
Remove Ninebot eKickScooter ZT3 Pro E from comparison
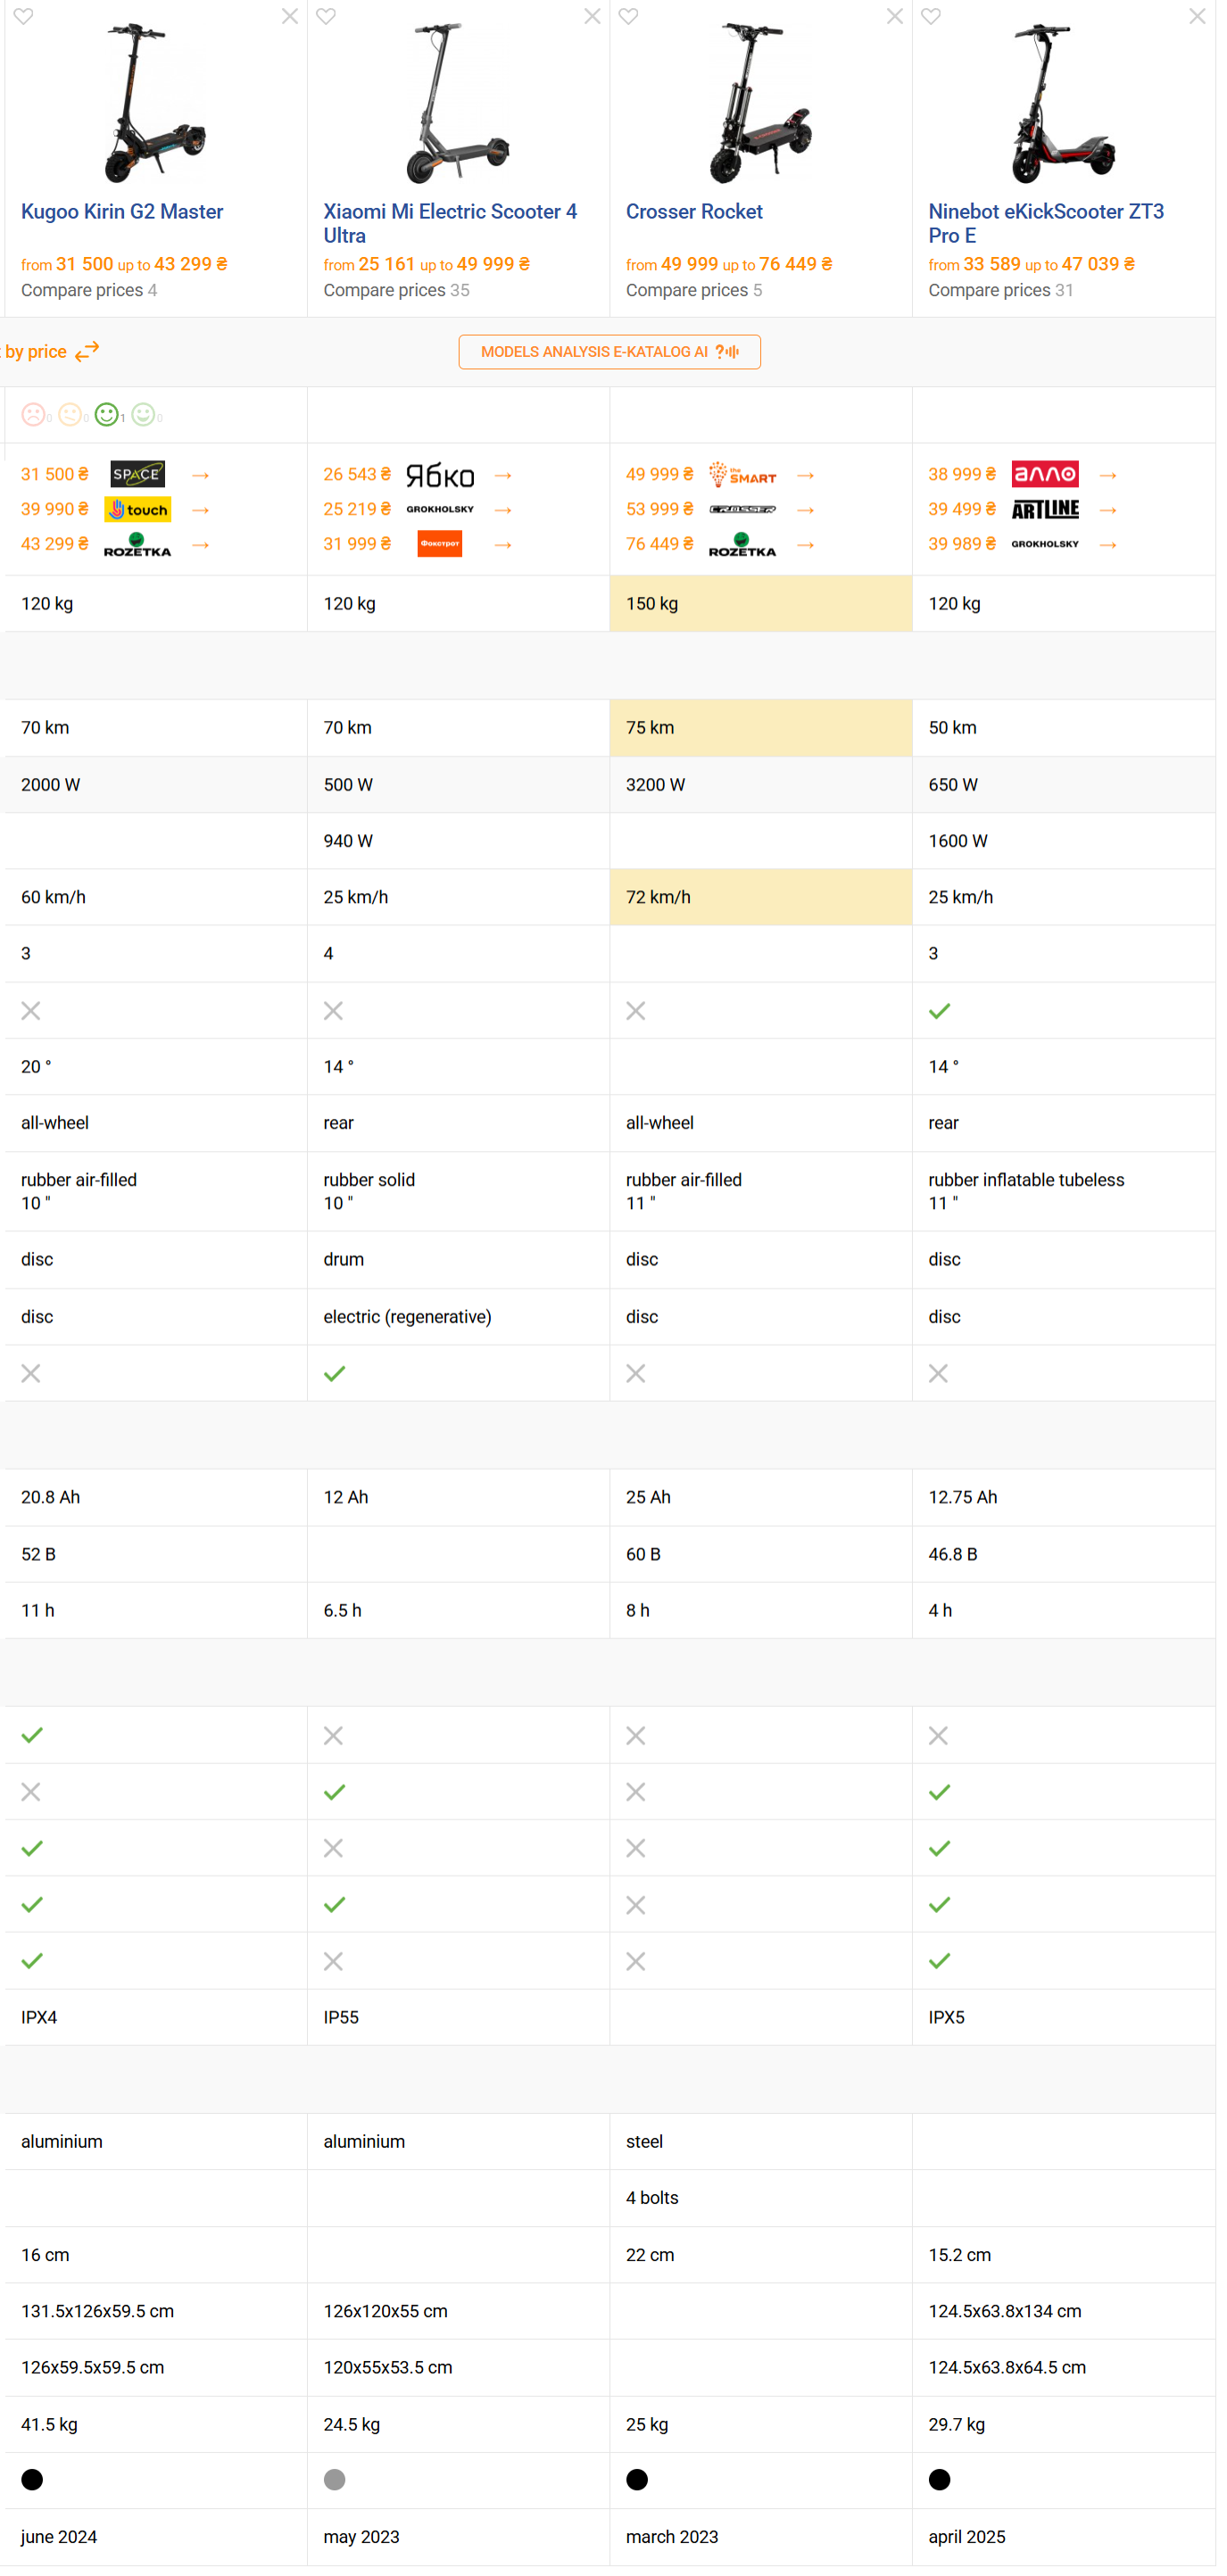click(1197, 16)
